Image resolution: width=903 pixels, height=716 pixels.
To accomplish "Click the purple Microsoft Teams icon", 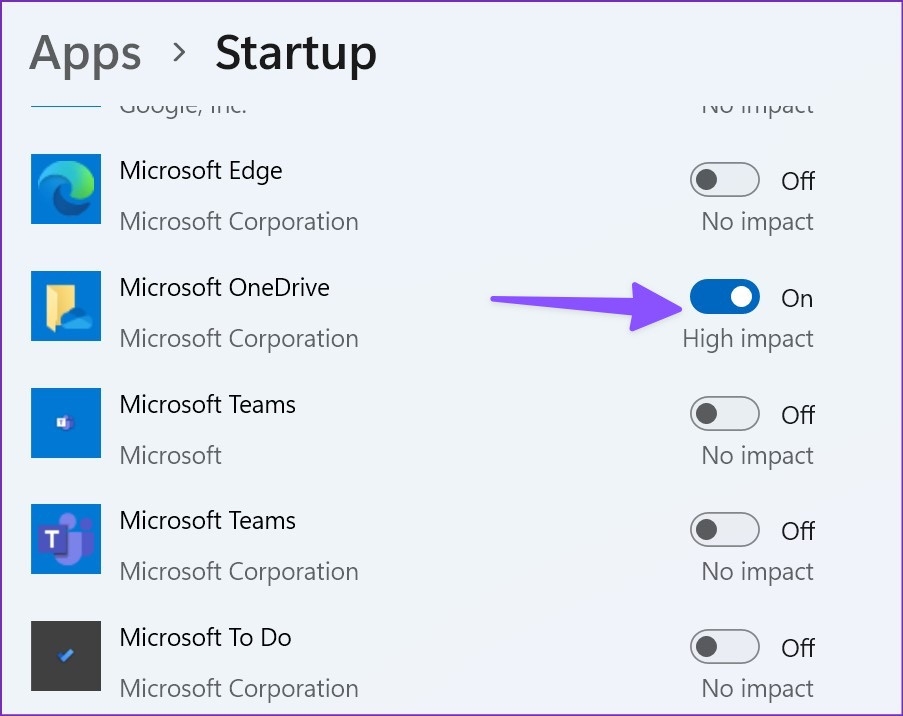I will [66, 539].
